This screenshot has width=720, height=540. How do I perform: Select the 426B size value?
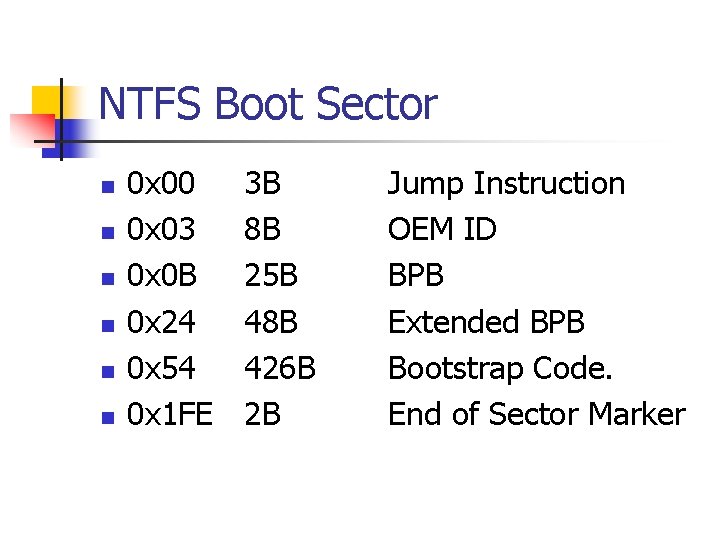tap(281, 368)
